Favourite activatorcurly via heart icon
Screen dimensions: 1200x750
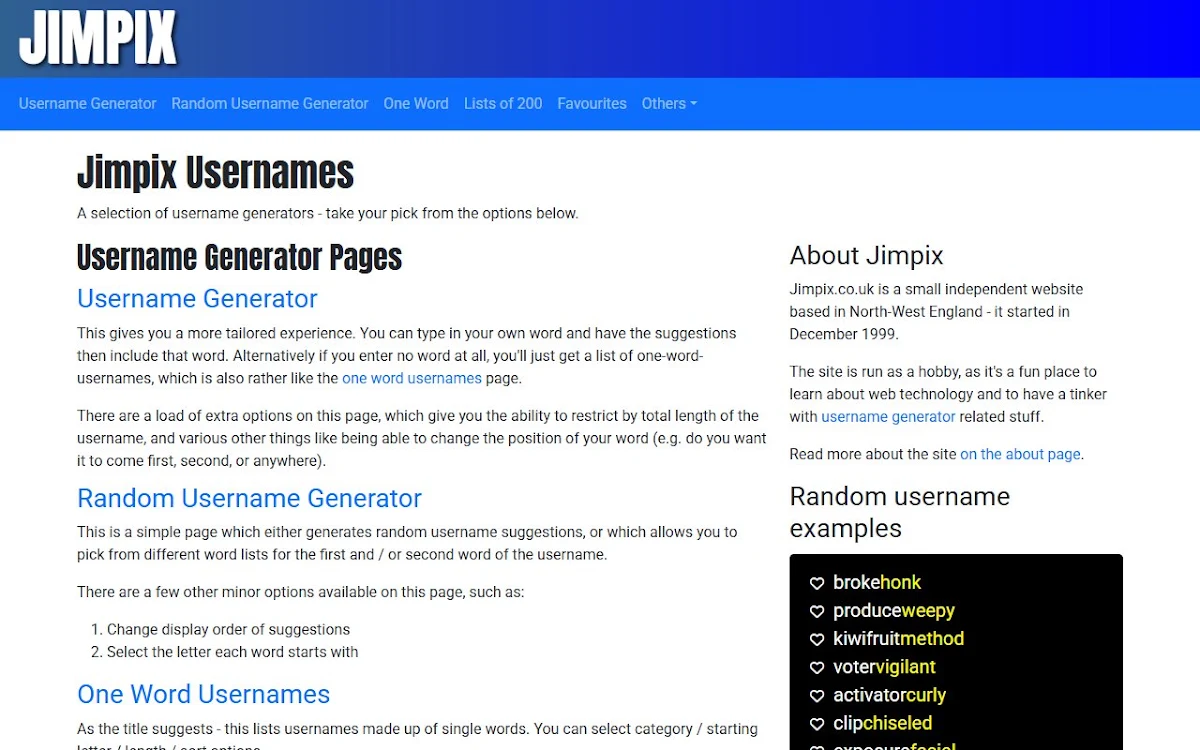coord(817,695)
